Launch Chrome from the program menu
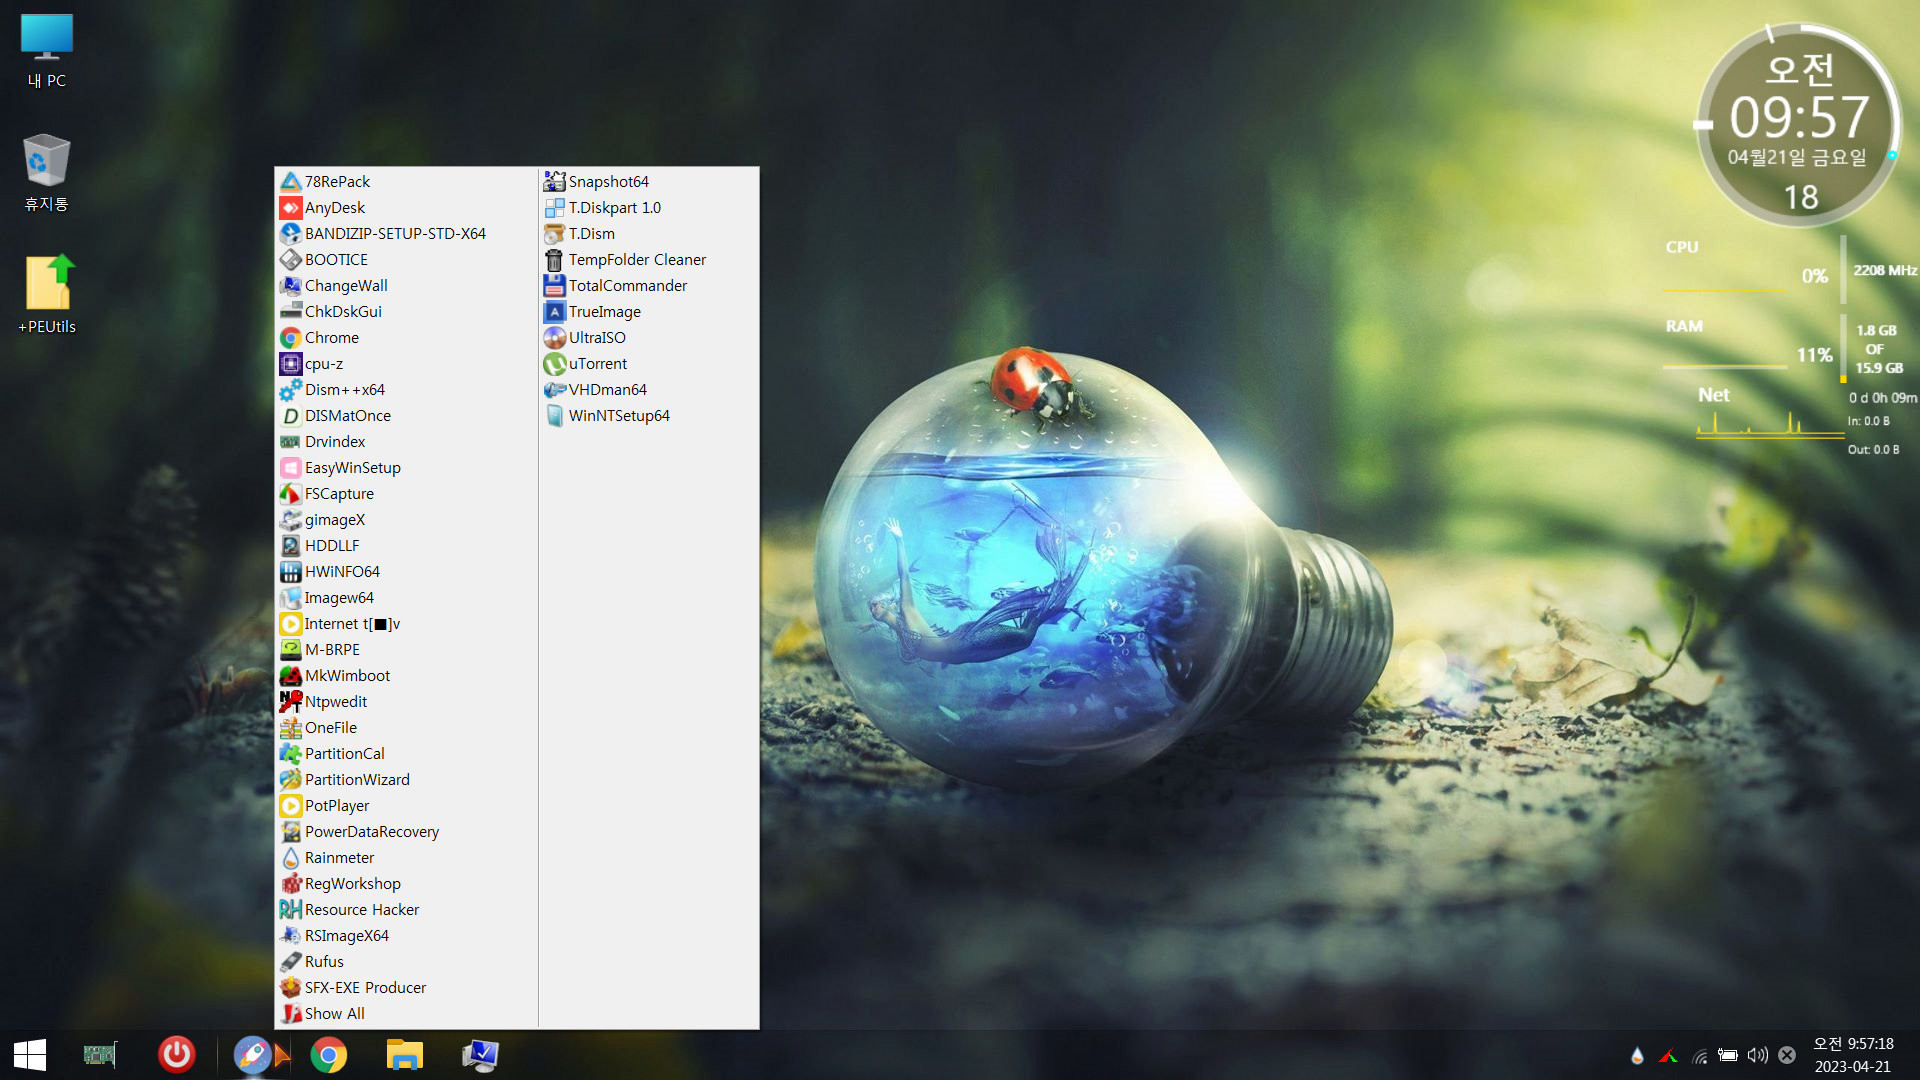The image size is (1920, 1080). coord(407,337)
